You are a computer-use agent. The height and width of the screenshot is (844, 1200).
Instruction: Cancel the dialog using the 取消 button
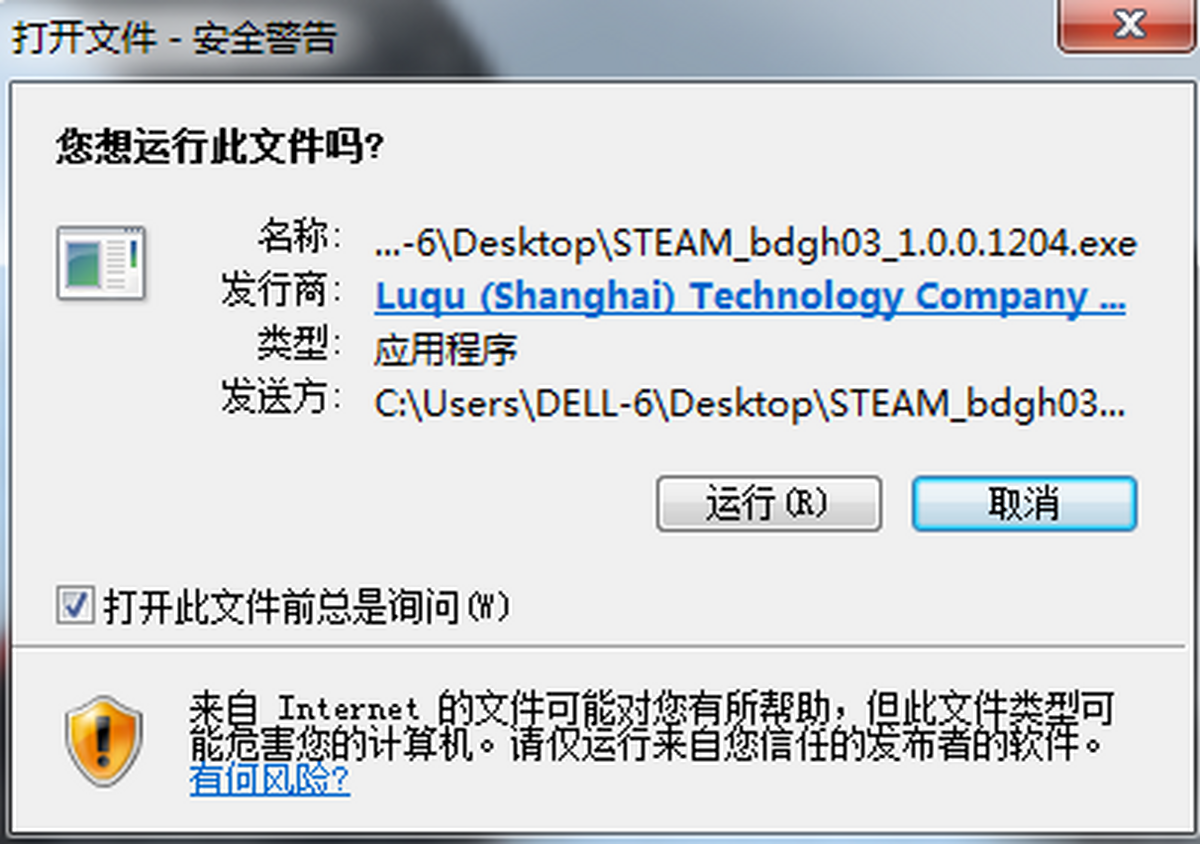click(x=1024, y=503)
